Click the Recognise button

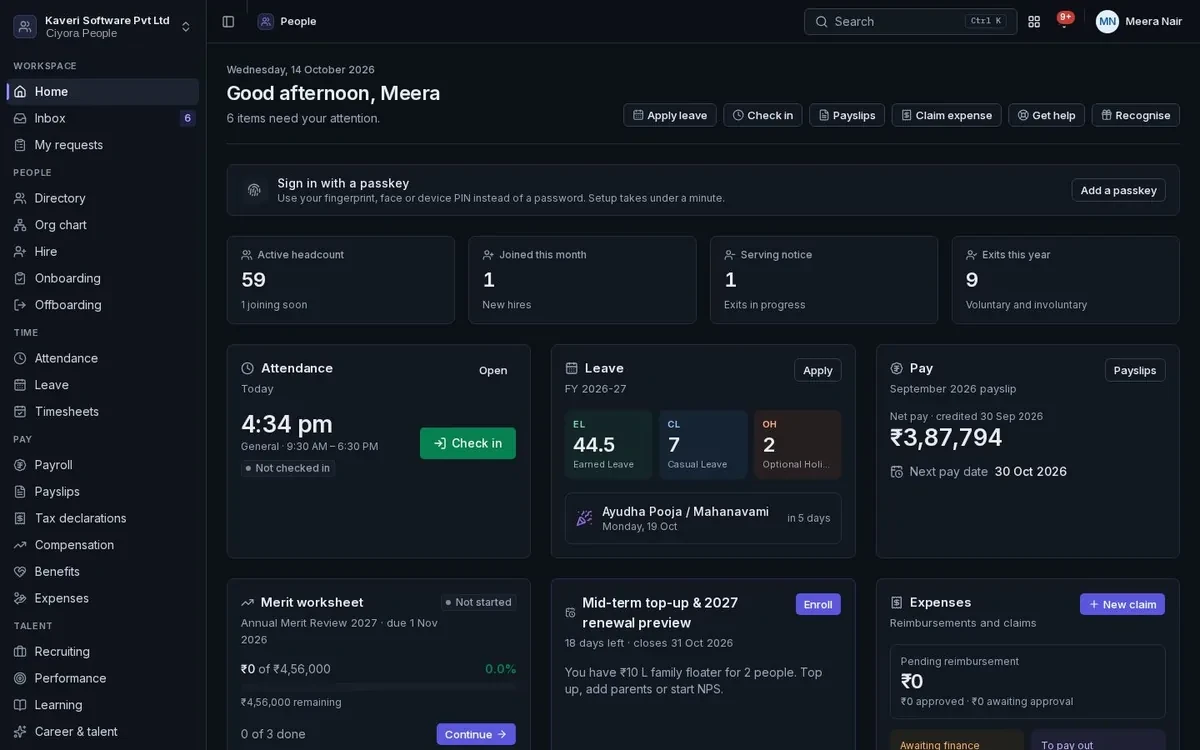point(1136,115)
